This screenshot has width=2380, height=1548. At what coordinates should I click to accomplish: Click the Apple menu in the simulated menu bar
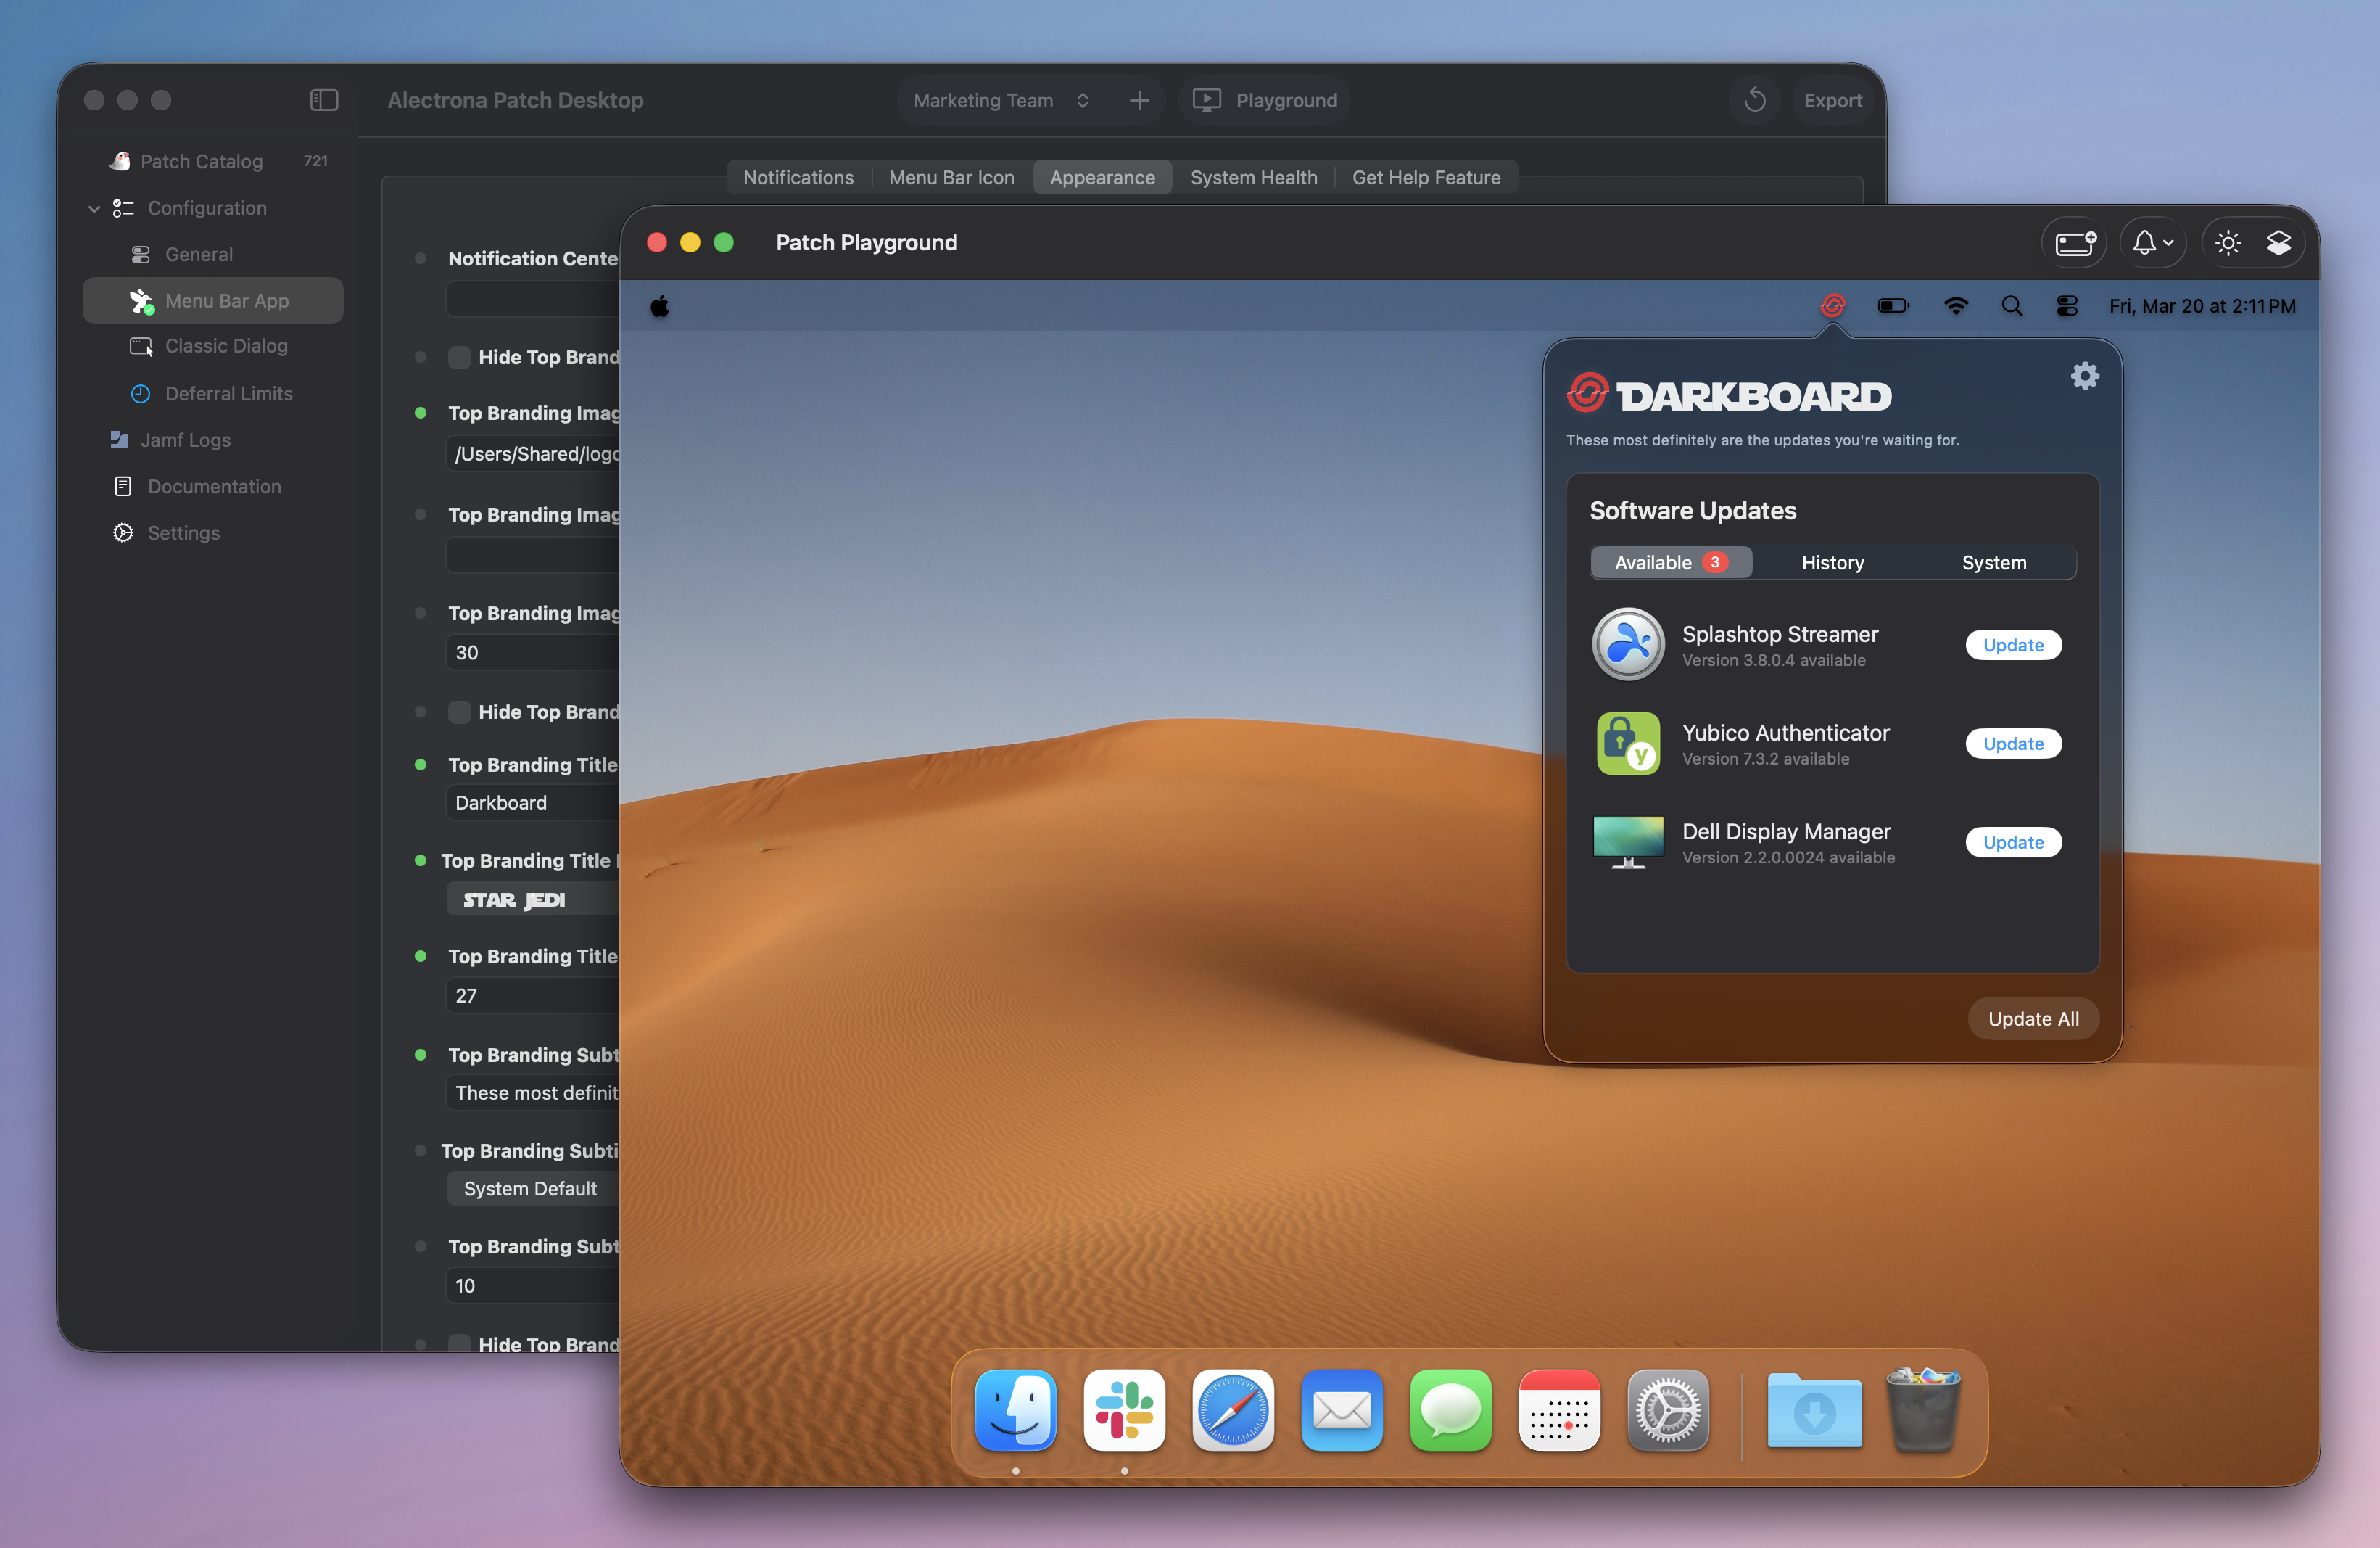660,306
